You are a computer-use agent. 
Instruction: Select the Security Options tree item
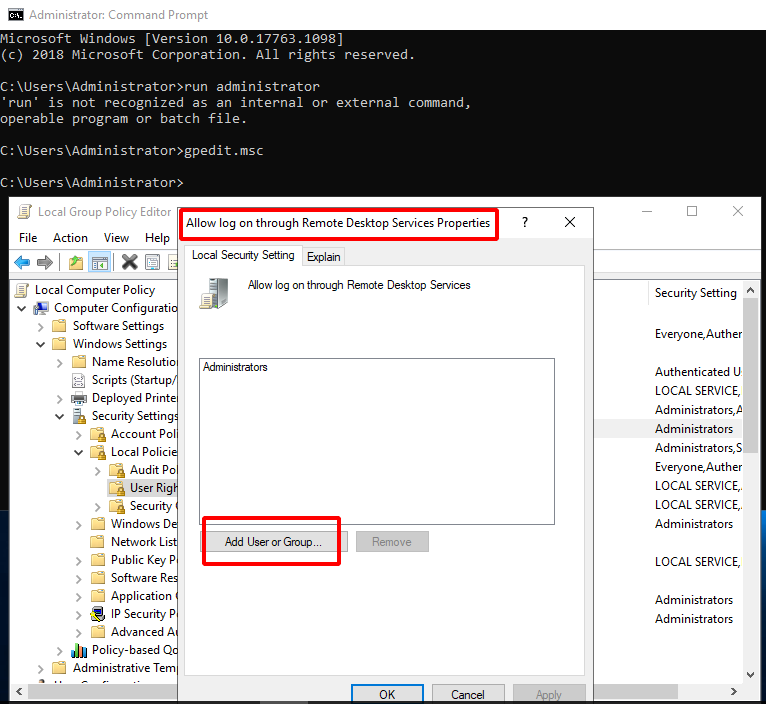[x=153, y=506]
